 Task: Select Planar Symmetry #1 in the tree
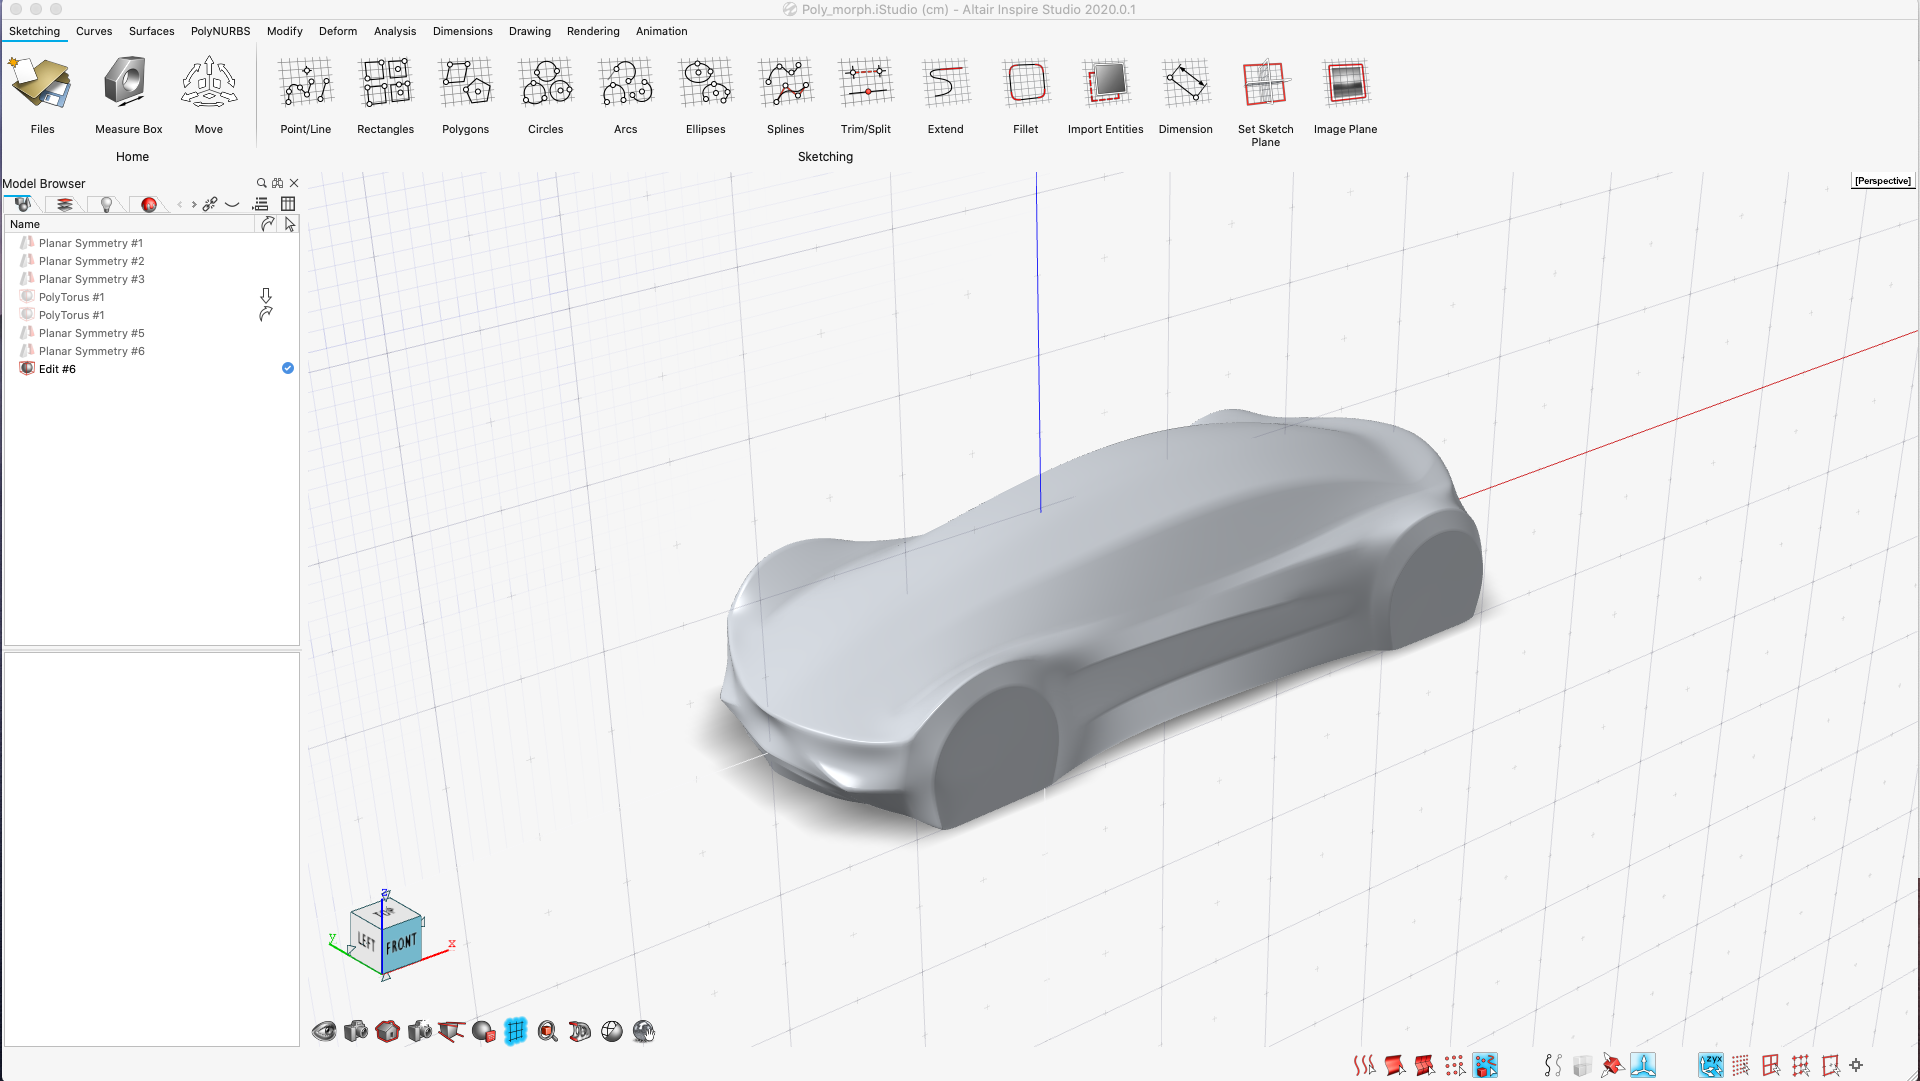click(x=91, y=243)
